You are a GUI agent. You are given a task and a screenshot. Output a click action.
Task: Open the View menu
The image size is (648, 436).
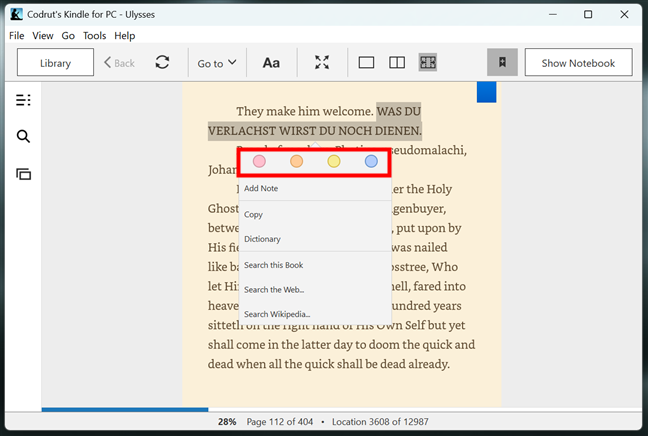(43, 35)
